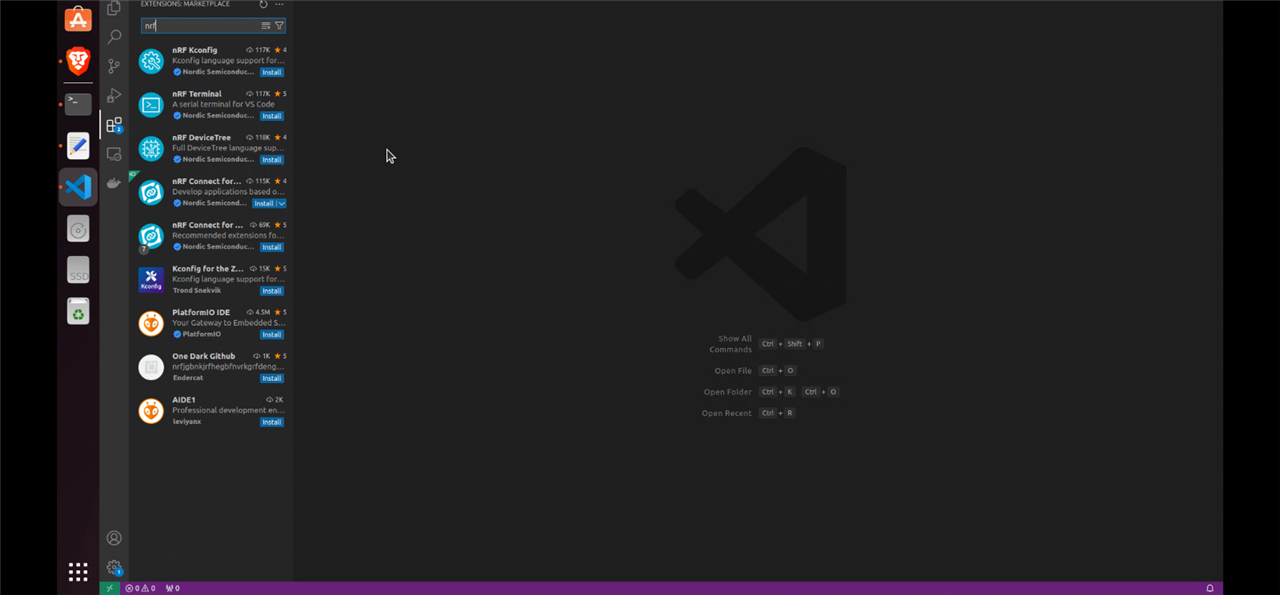The image size is (1280, 595).
Task: Open the Search view in activity bar
Action: (114, 37)
